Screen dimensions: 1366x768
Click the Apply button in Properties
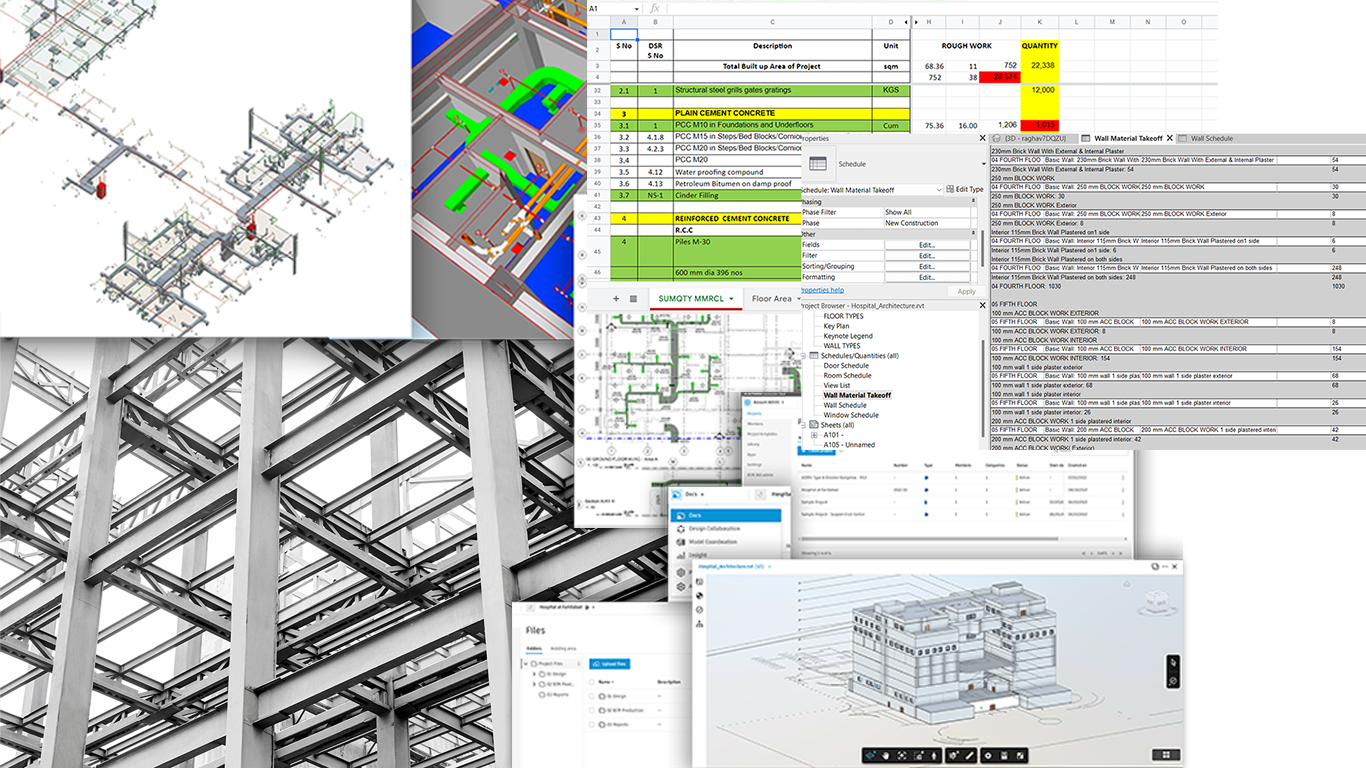point(966,292)
